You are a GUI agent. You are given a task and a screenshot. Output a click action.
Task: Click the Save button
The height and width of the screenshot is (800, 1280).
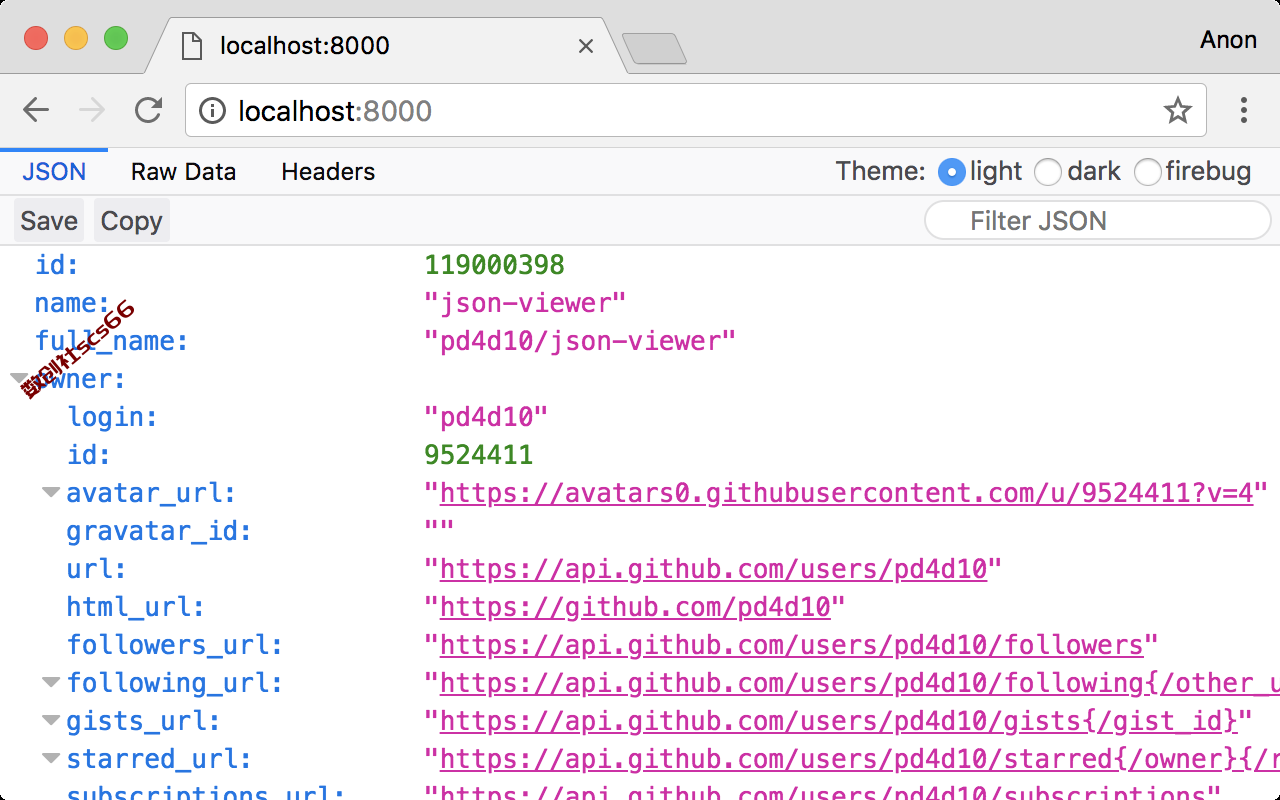click(x=49, y=221)
